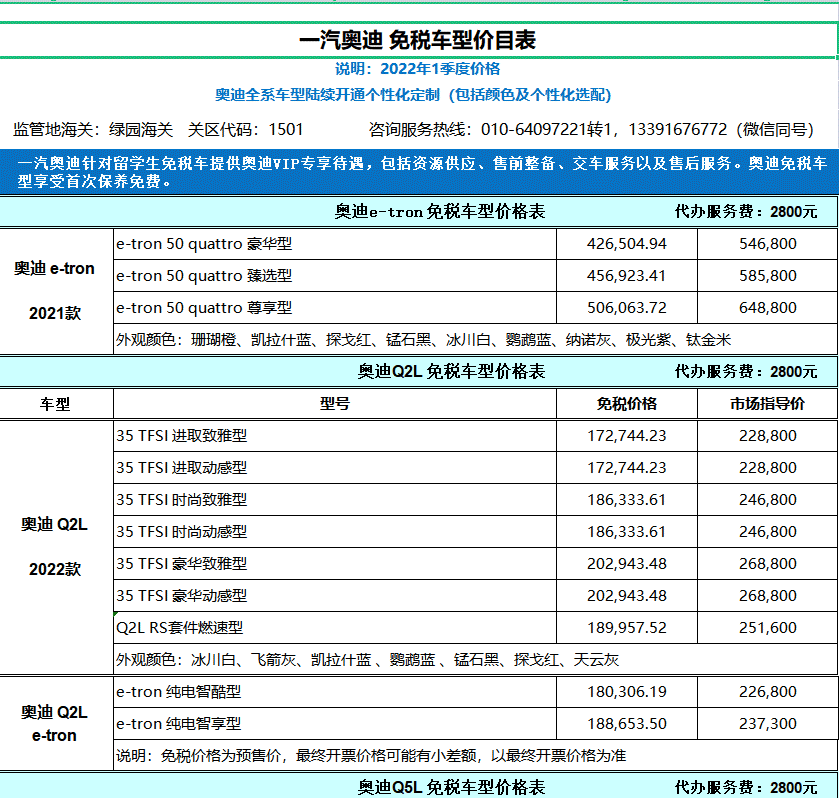Click the hotline 咨询服务热线 010-64097221转1
This screenshot has height=798, width=839.
coord(492,130)
